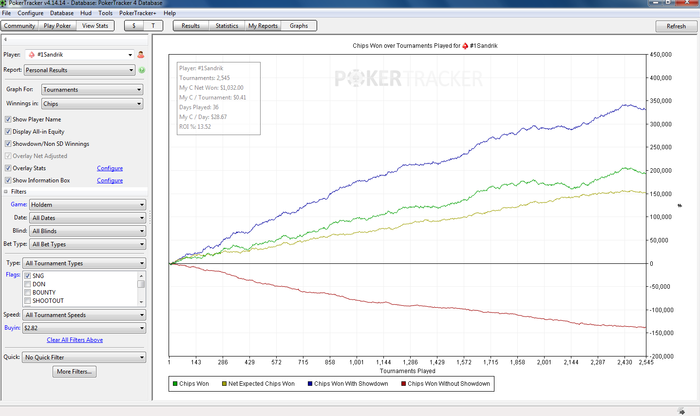Image resolution: width=700 pixels, height=416 pixels.
Task: Click the Chips Won With Showdown legend swatch
Action: [310, 383]
